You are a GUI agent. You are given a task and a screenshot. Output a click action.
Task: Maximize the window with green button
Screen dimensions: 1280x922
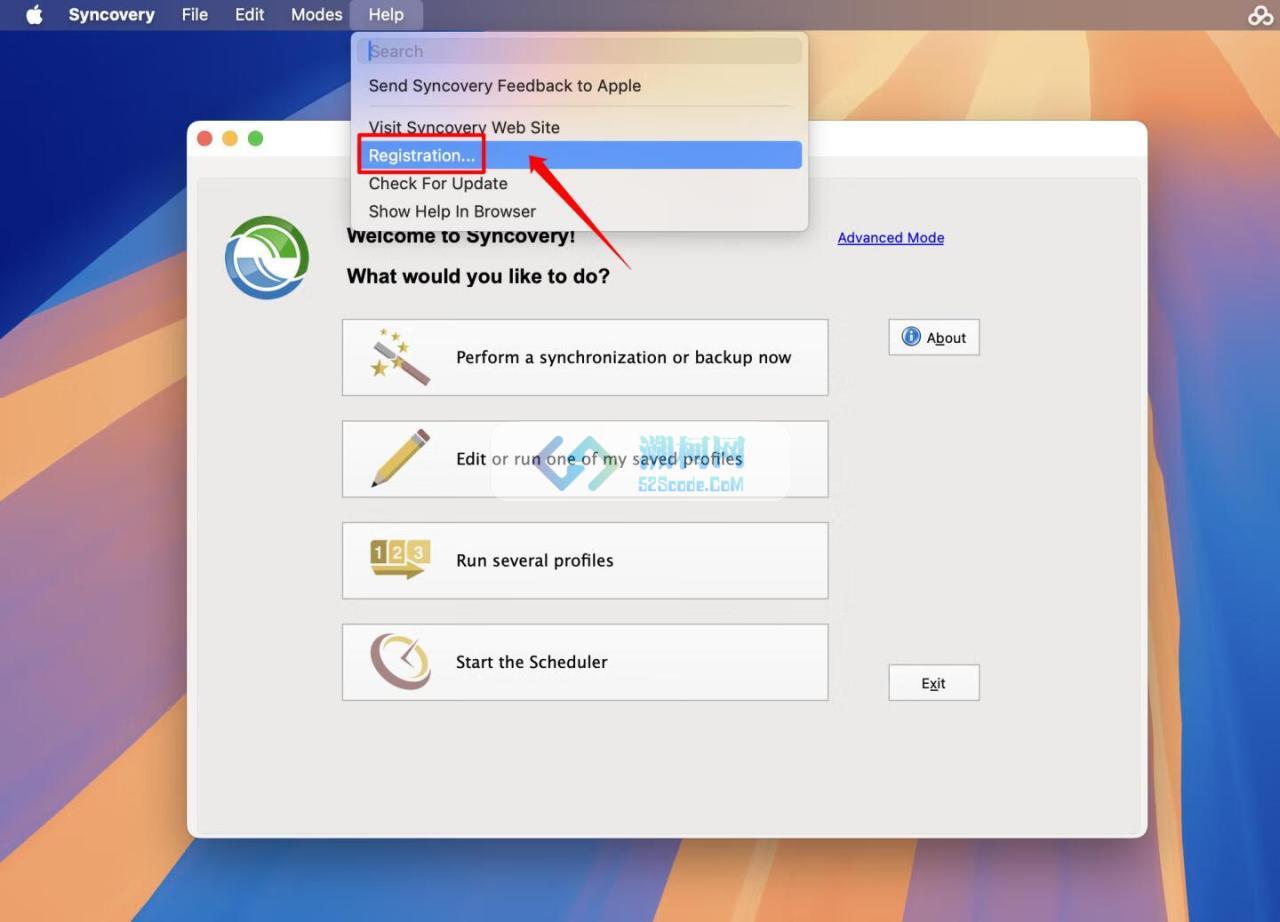(255, 139)
